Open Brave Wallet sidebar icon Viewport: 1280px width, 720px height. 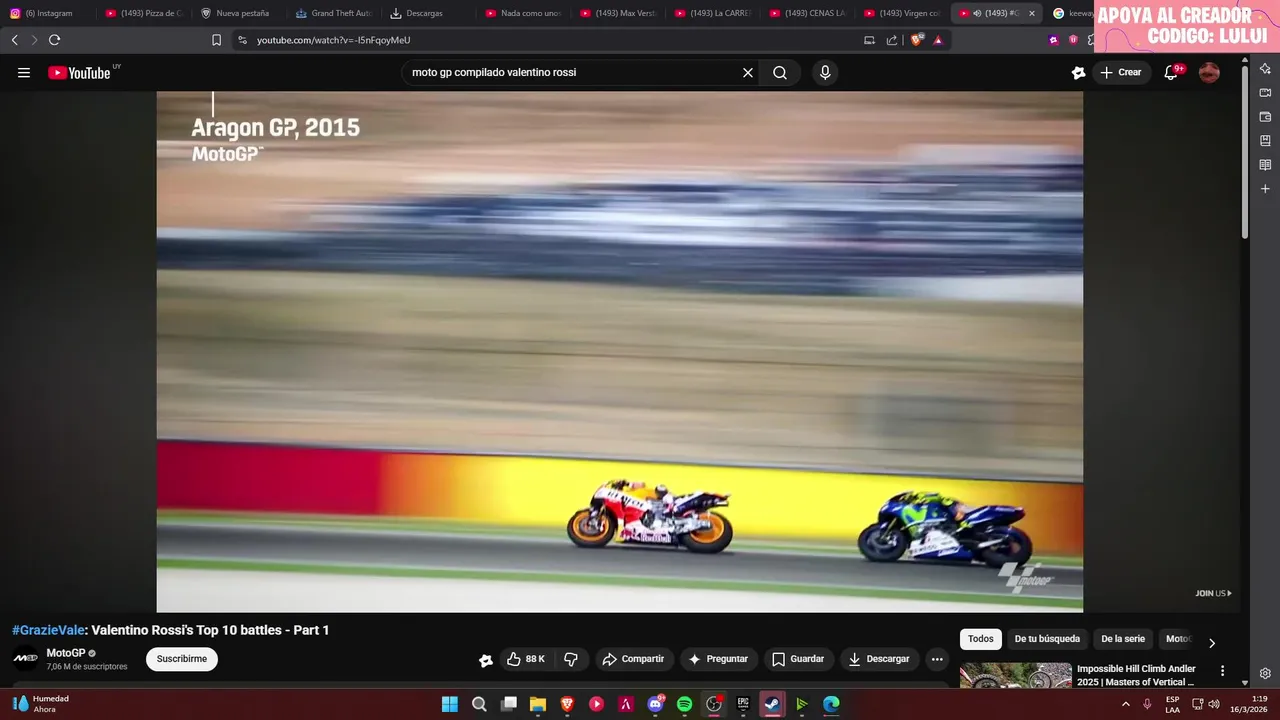click(x=1265, y=116)
